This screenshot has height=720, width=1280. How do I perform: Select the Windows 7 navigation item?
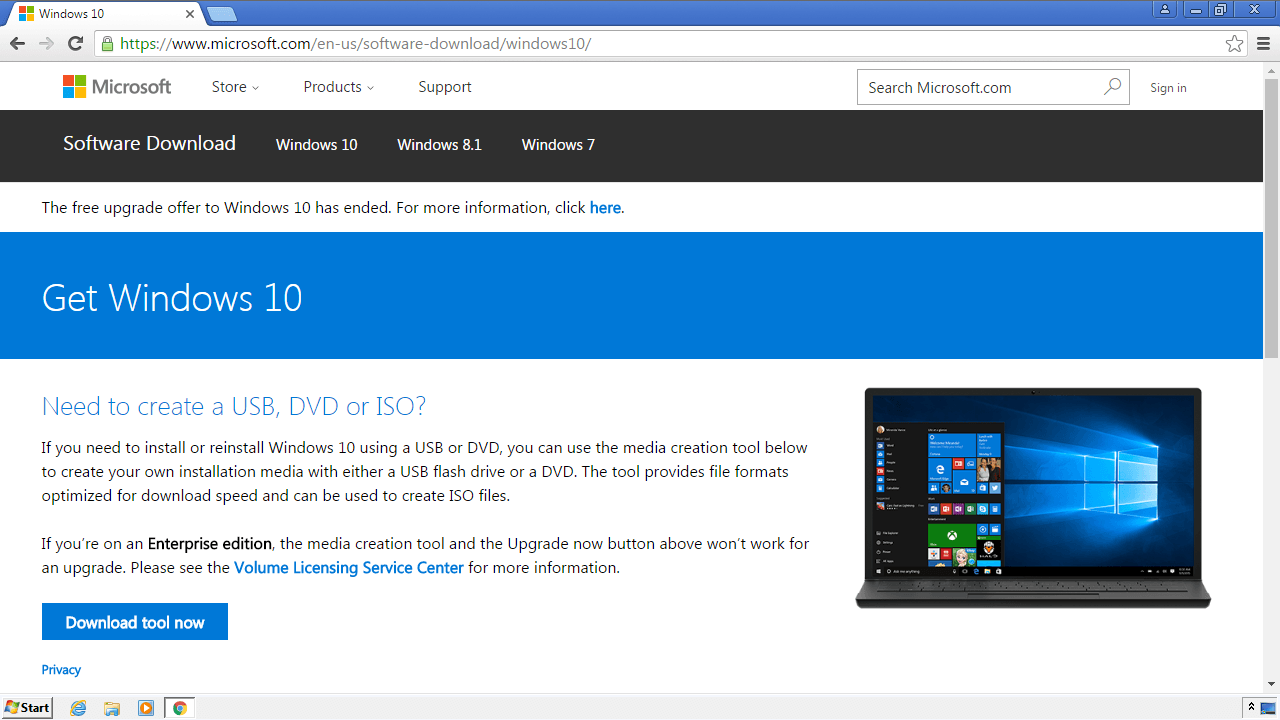click(x=558, y=145)
